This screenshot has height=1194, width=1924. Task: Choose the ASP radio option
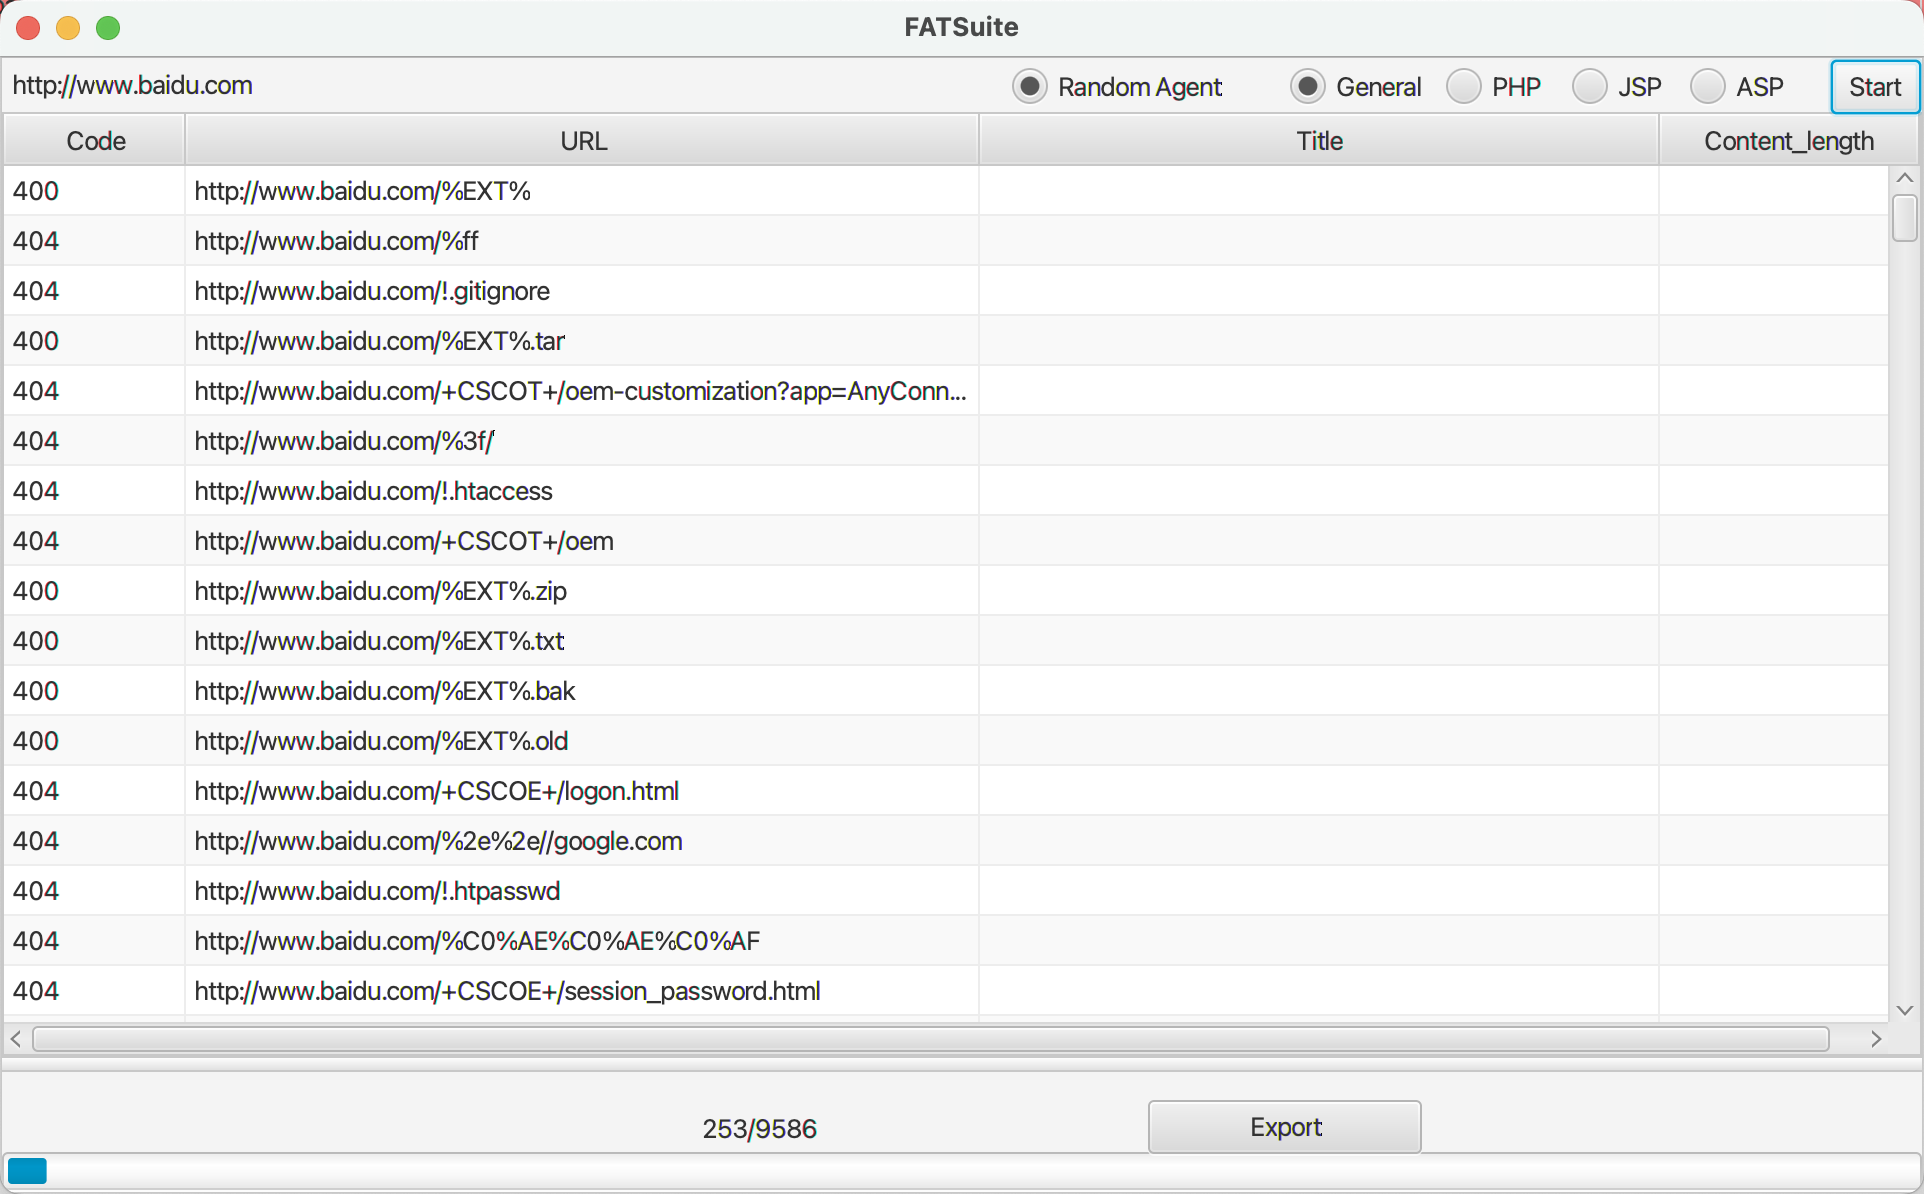1707,87
